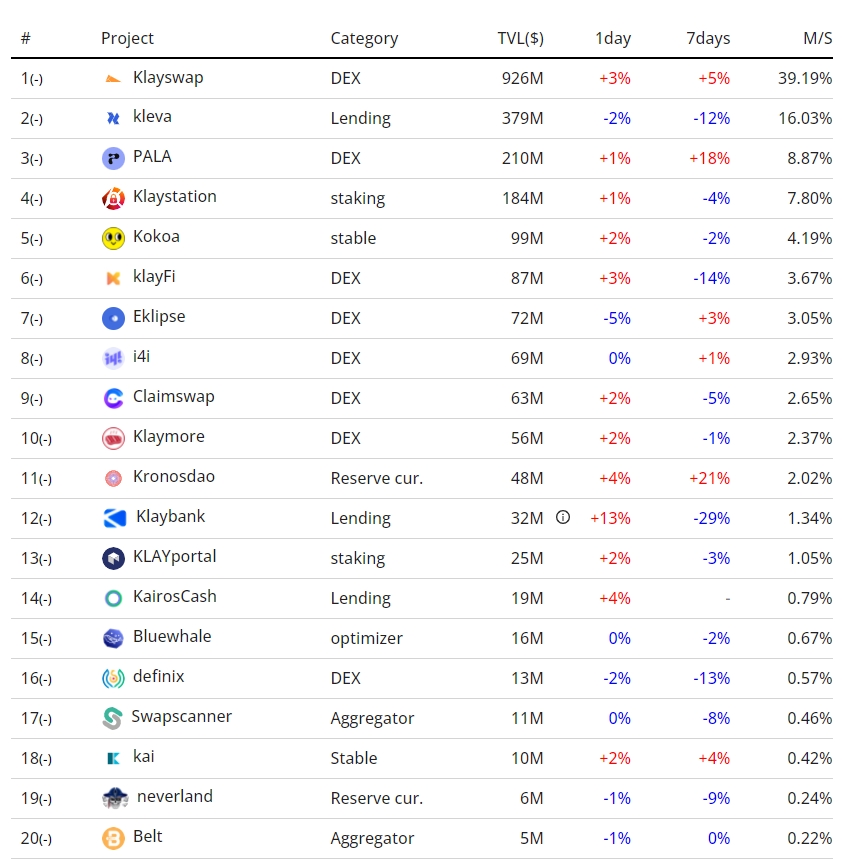Click the 1day column header

coord(613,39)
